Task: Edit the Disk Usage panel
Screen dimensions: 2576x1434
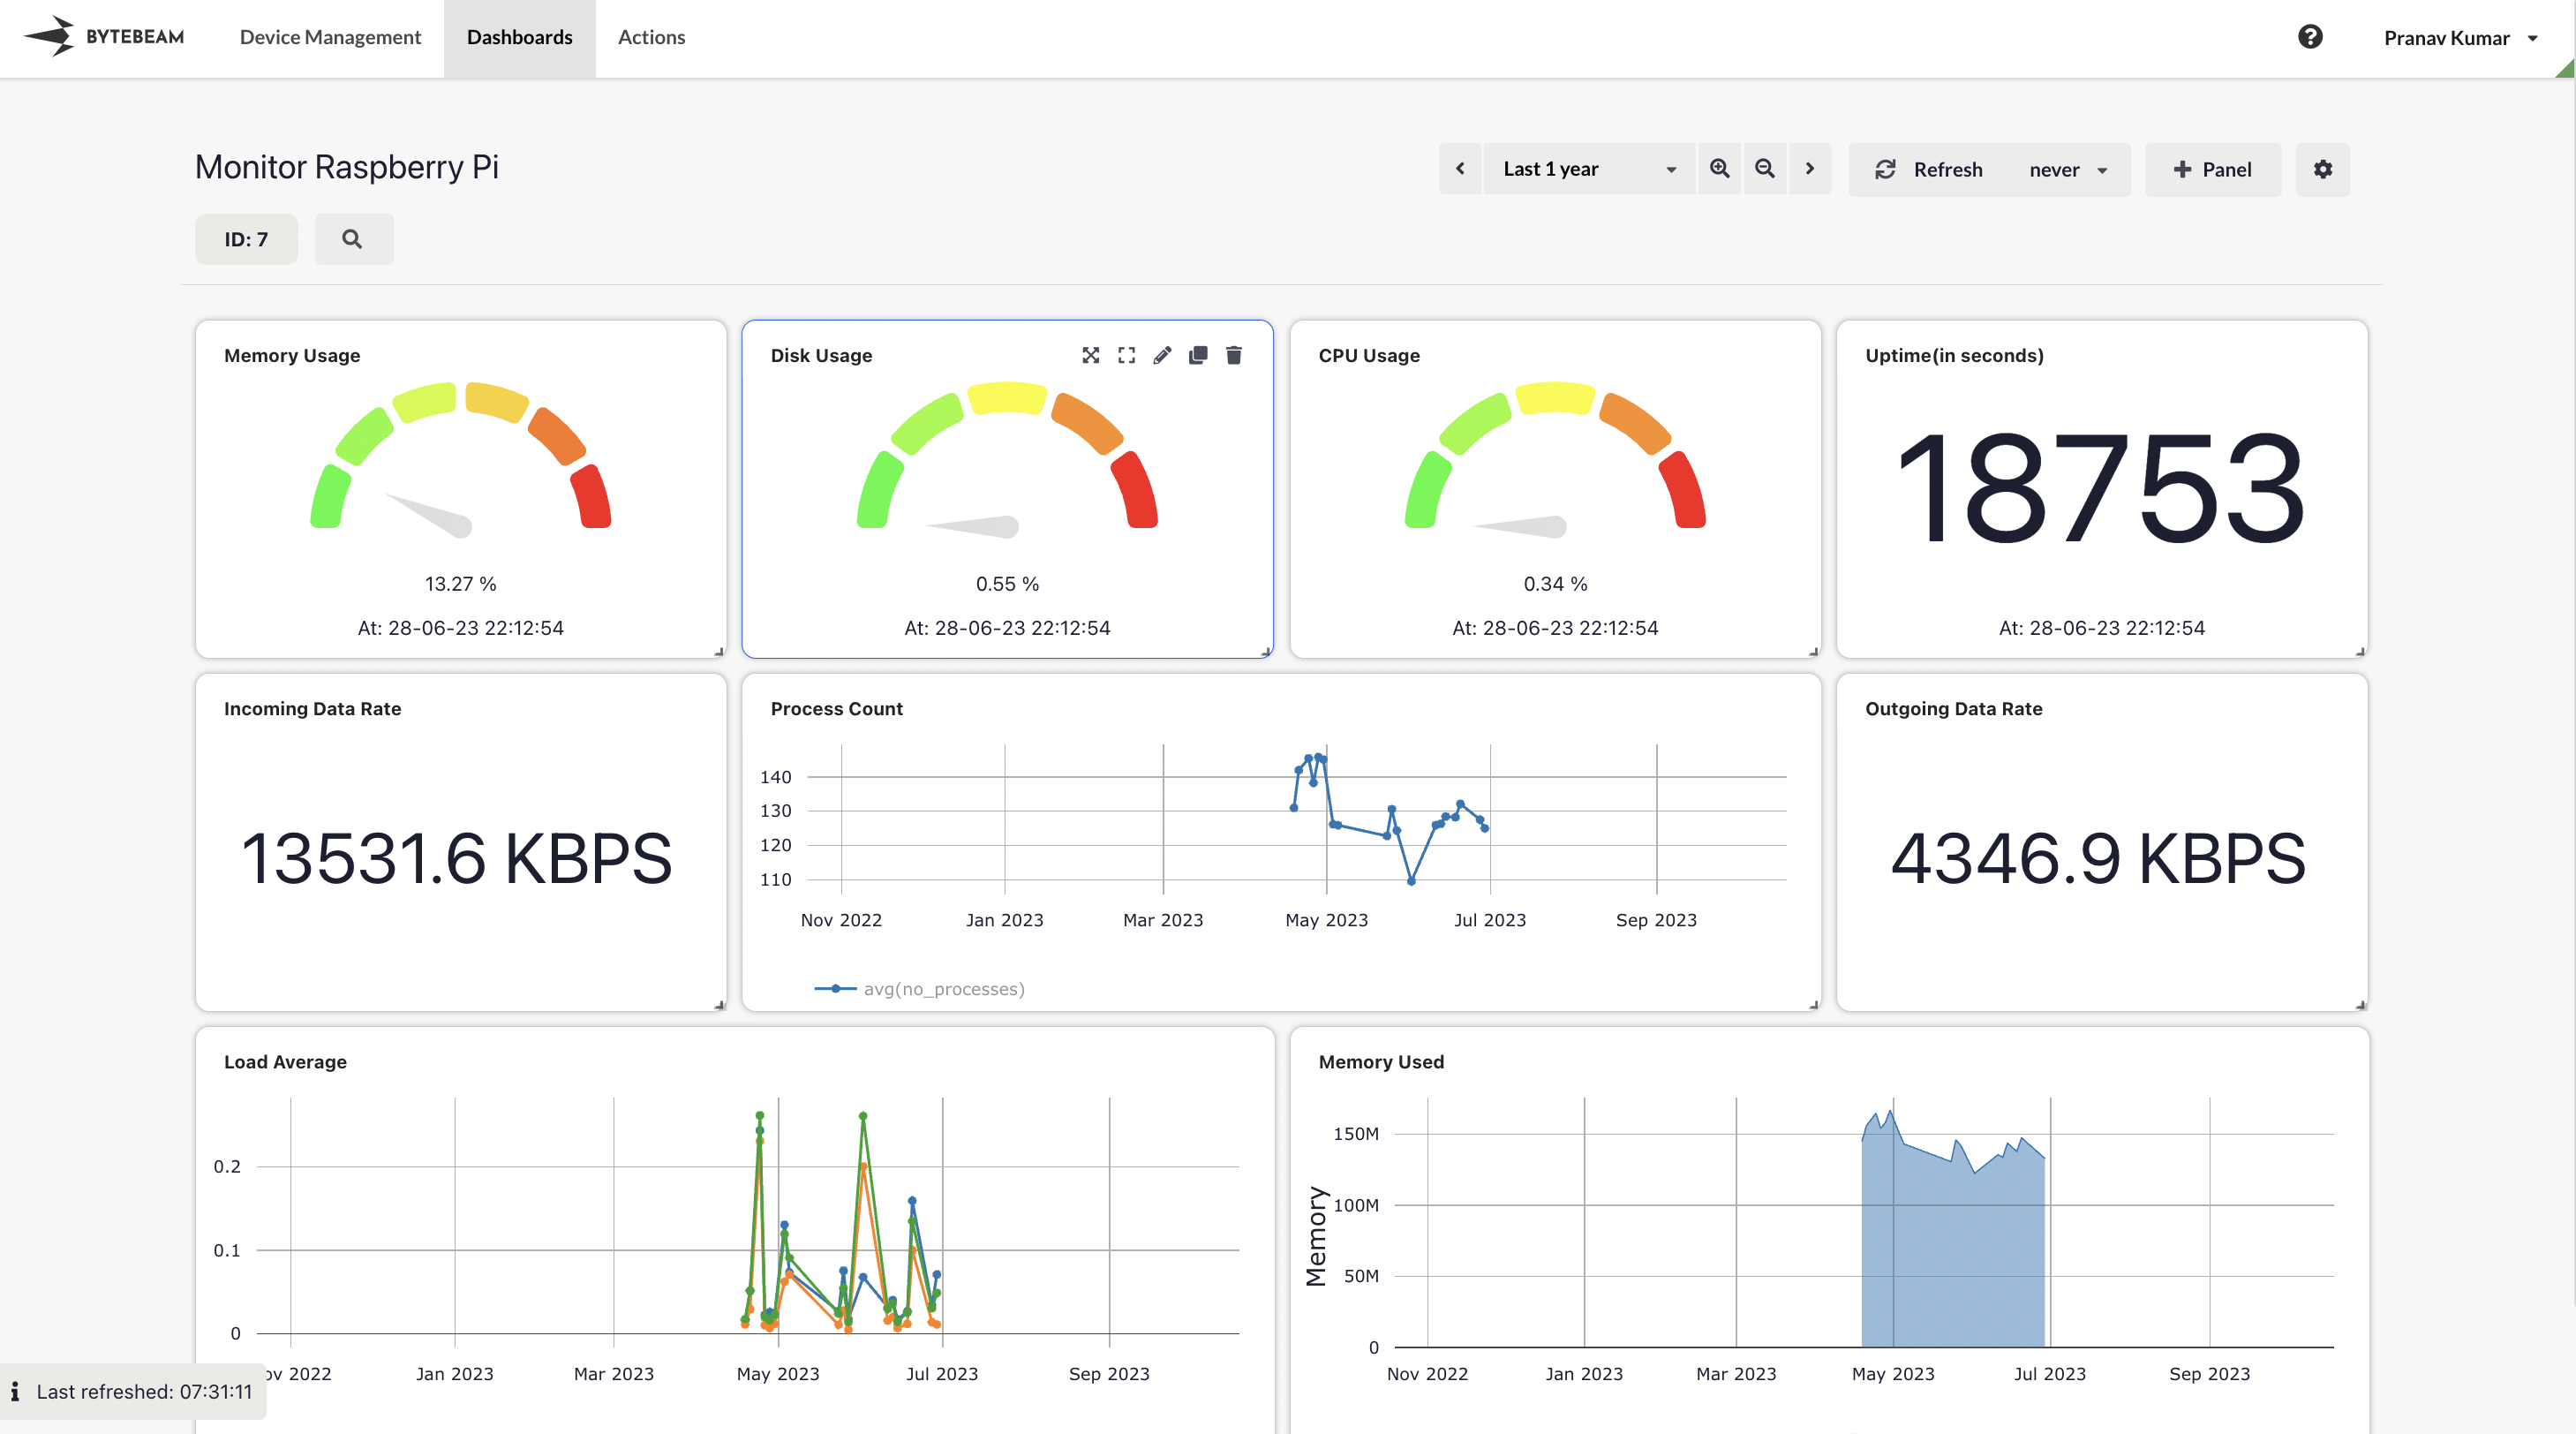Action: [x=1162, y=355]
